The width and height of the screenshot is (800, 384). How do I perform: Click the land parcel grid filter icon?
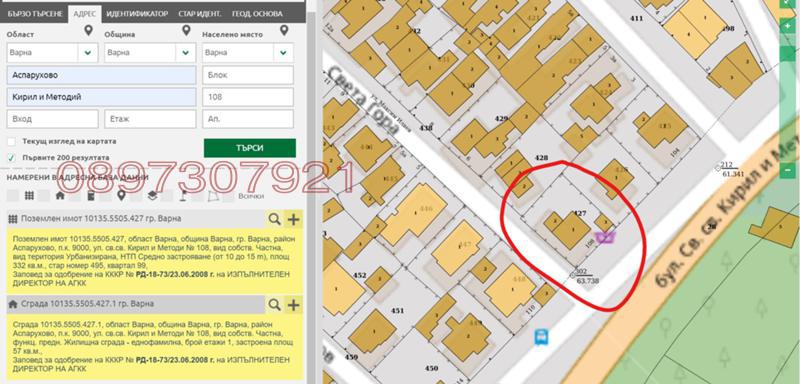tap(29, 195)
